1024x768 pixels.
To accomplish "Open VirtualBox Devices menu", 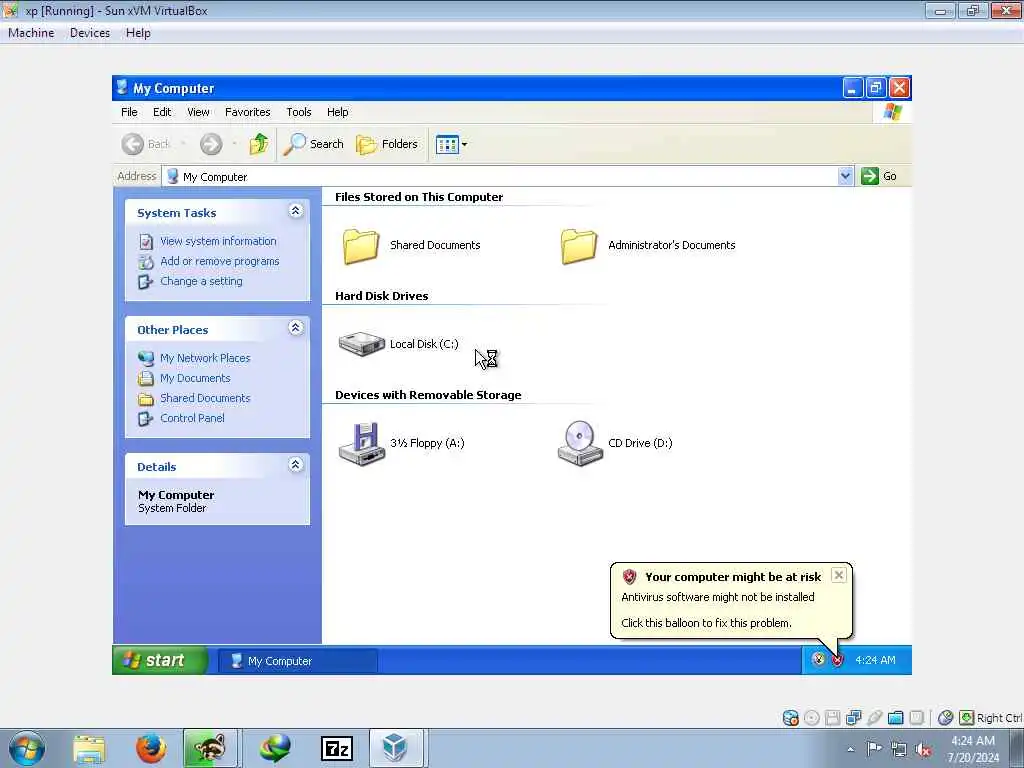I will click(x=90, y=33).
